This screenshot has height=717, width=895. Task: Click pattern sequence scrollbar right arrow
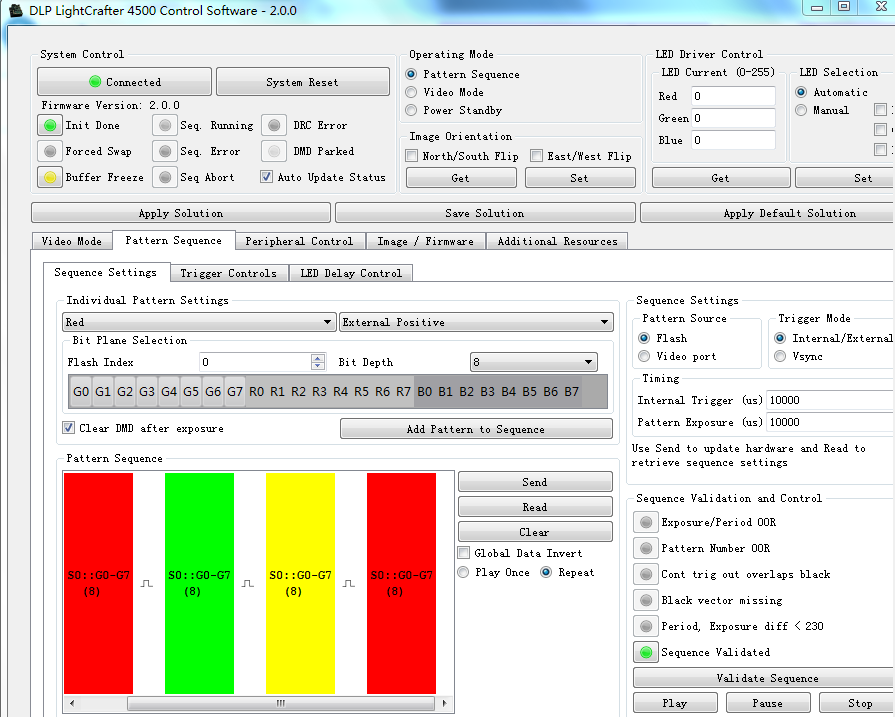point(445,703)
